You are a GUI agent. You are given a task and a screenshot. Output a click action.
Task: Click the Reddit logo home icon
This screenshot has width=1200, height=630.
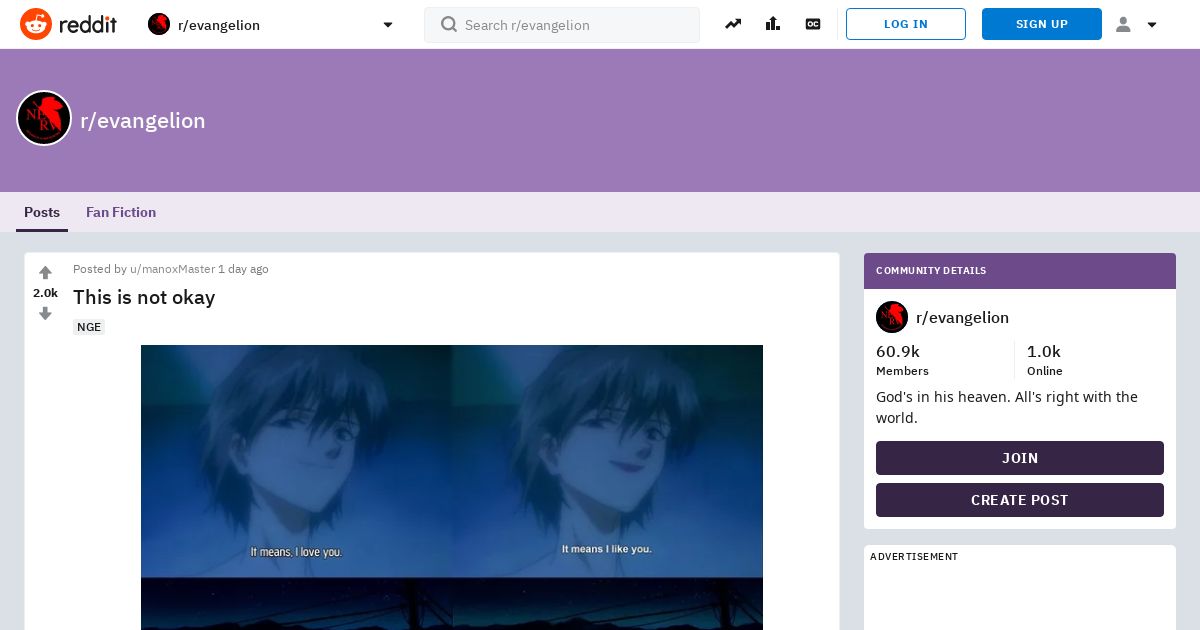36,24
